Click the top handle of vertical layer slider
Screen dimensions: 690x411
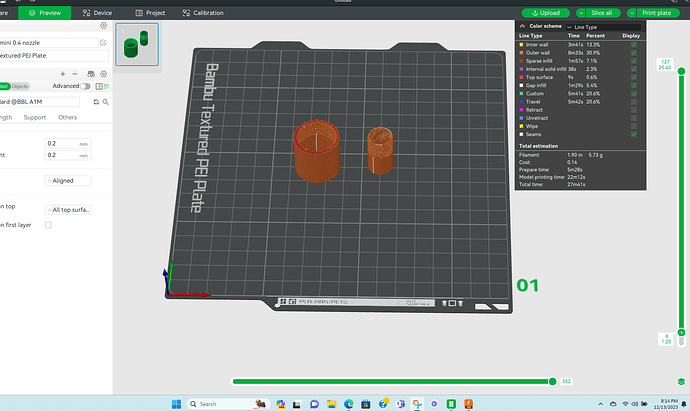click(x=681, y=71)
